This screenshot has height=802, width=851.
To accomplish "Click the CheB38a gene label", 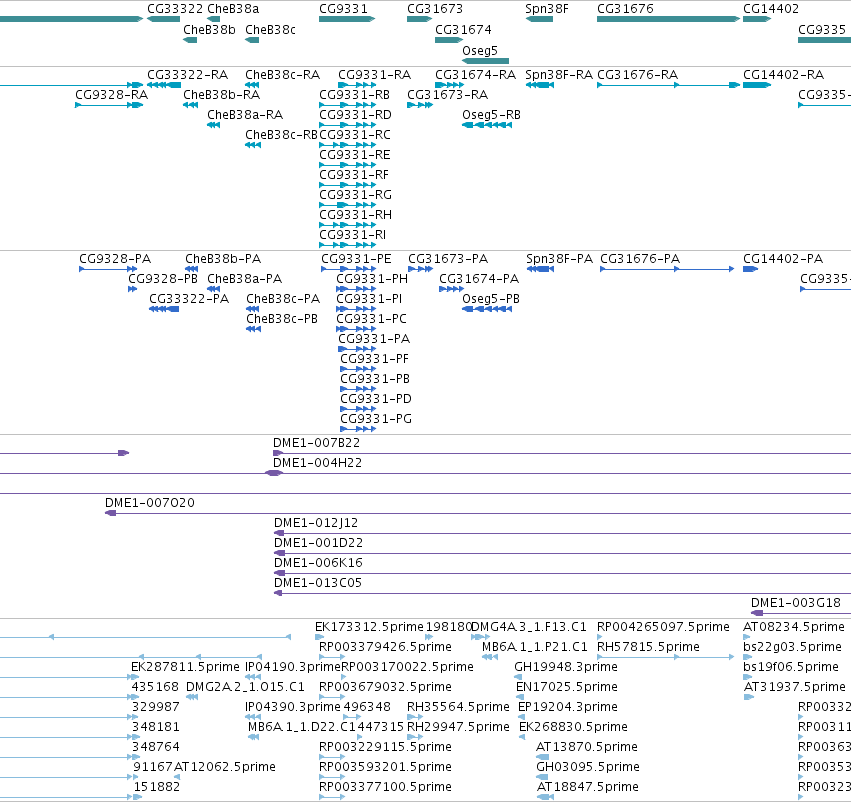I will 233,9.
